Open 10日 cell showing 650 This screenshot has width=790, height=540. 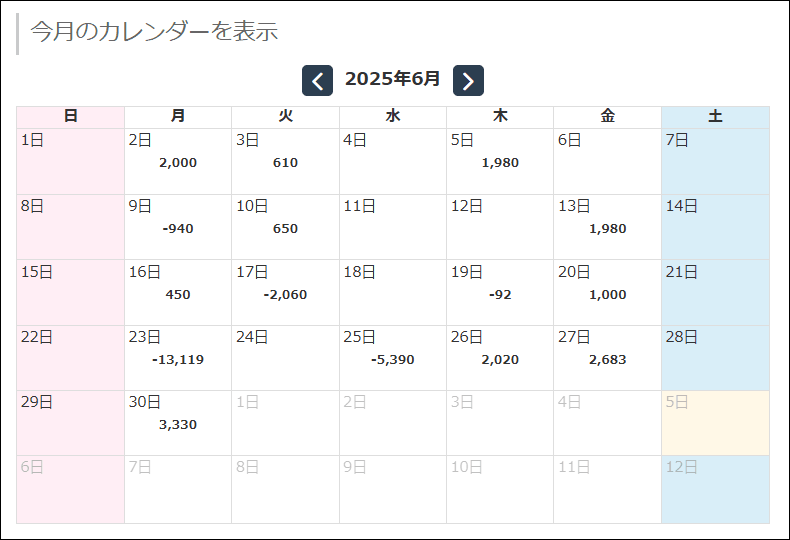click(285, 227)
